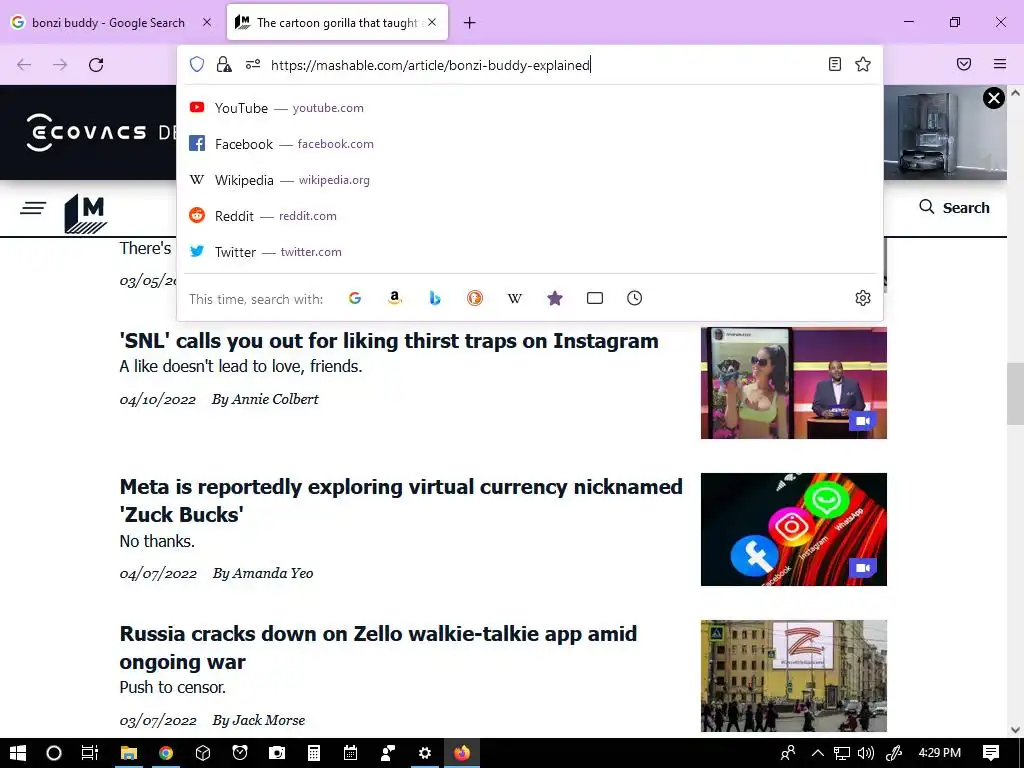This screenshot has width=1024, height=768.
Task: Open the Firefox hamburger application menu
Action: 1000,64
